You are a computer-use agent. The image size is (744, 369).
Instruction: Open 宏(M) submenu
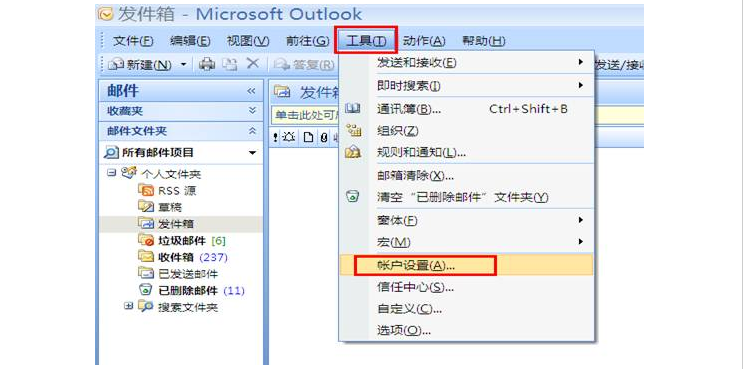(466, 242)
